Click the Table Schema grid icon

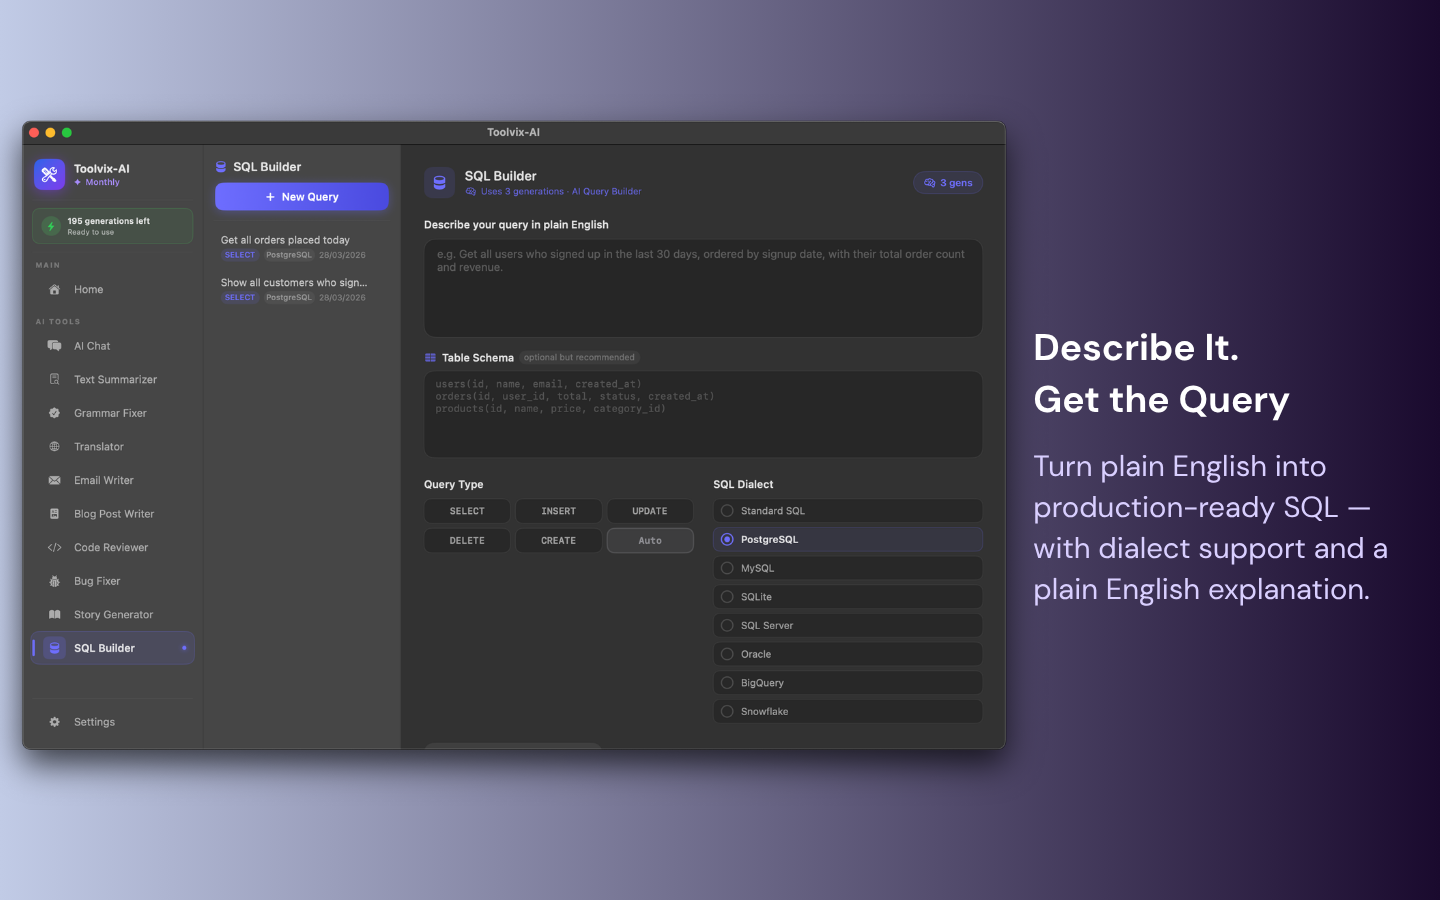pyautogui.click(x=430, y=358)
